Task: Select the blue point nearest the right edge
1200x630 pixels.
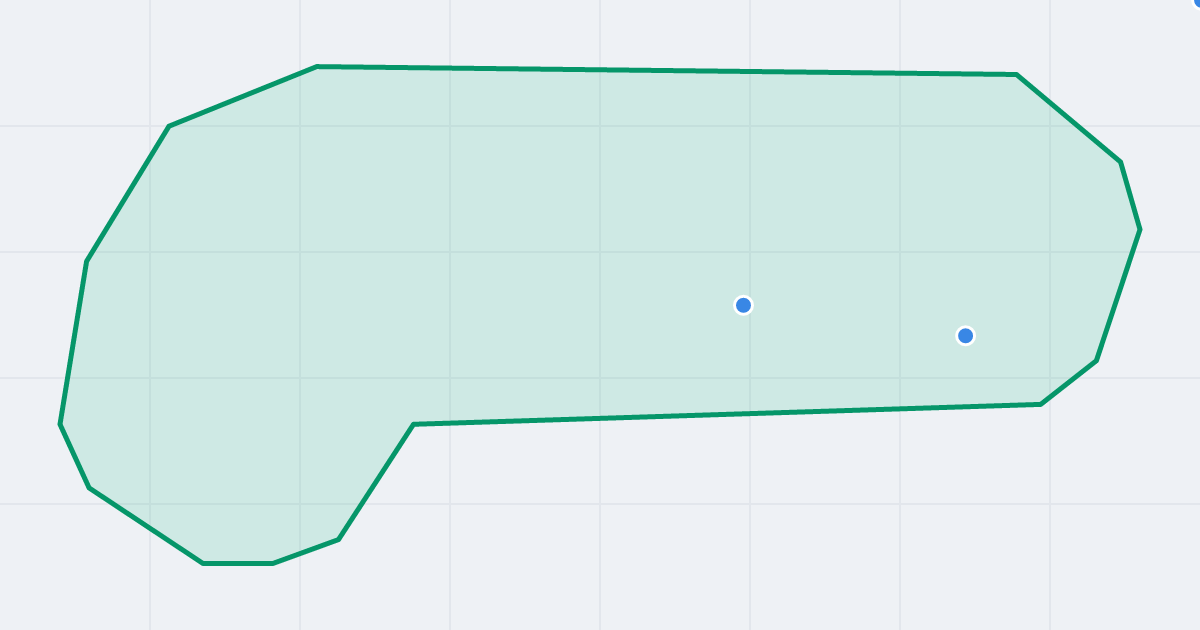Action: [965, 335]
